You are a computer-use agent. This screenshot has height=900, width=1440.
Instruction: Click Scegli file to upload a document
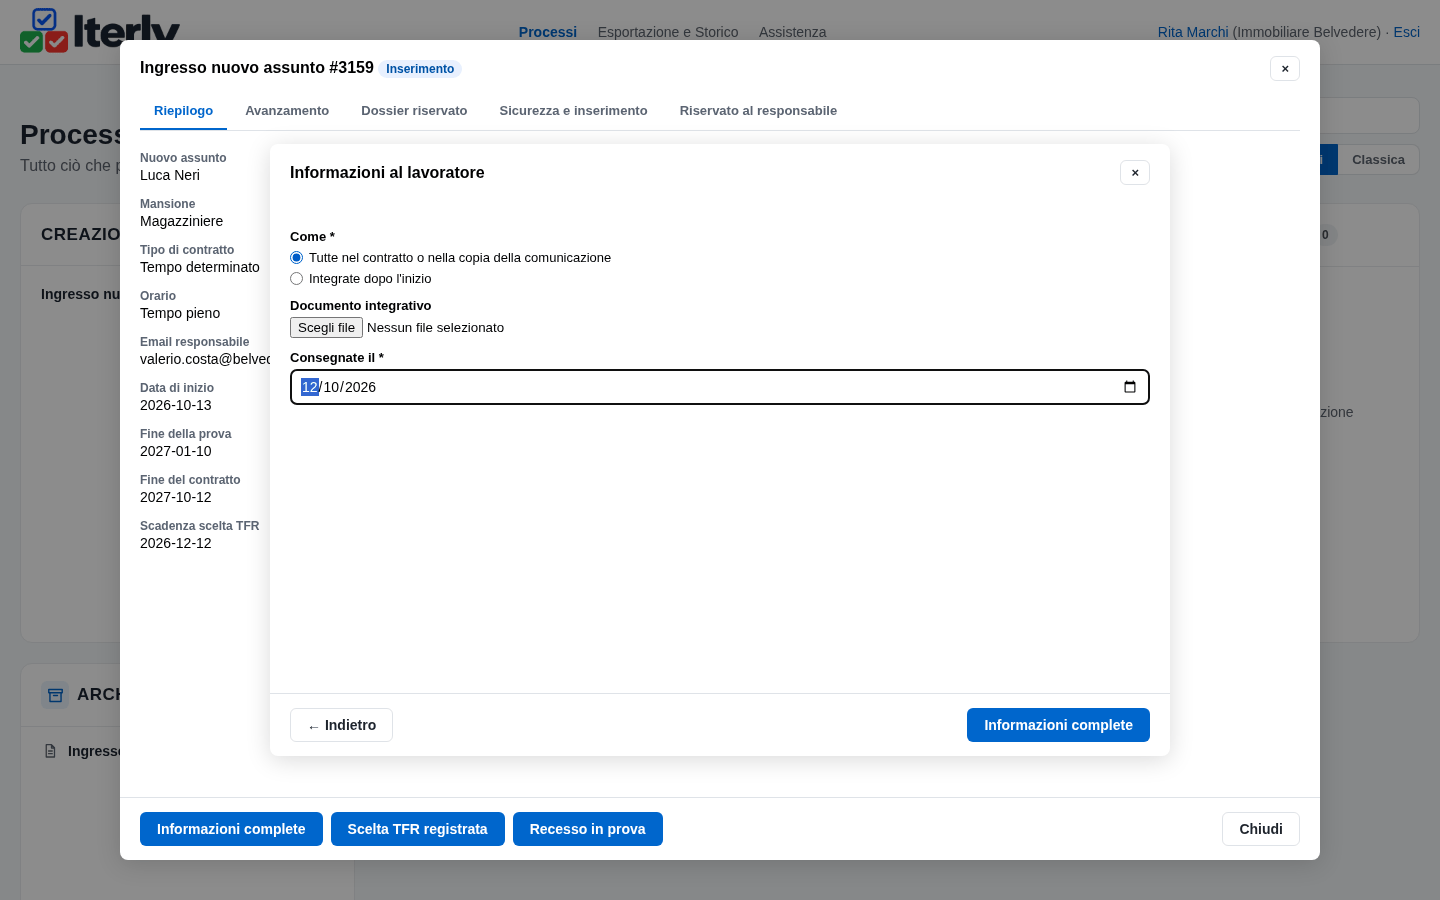(x=326, y=328)
